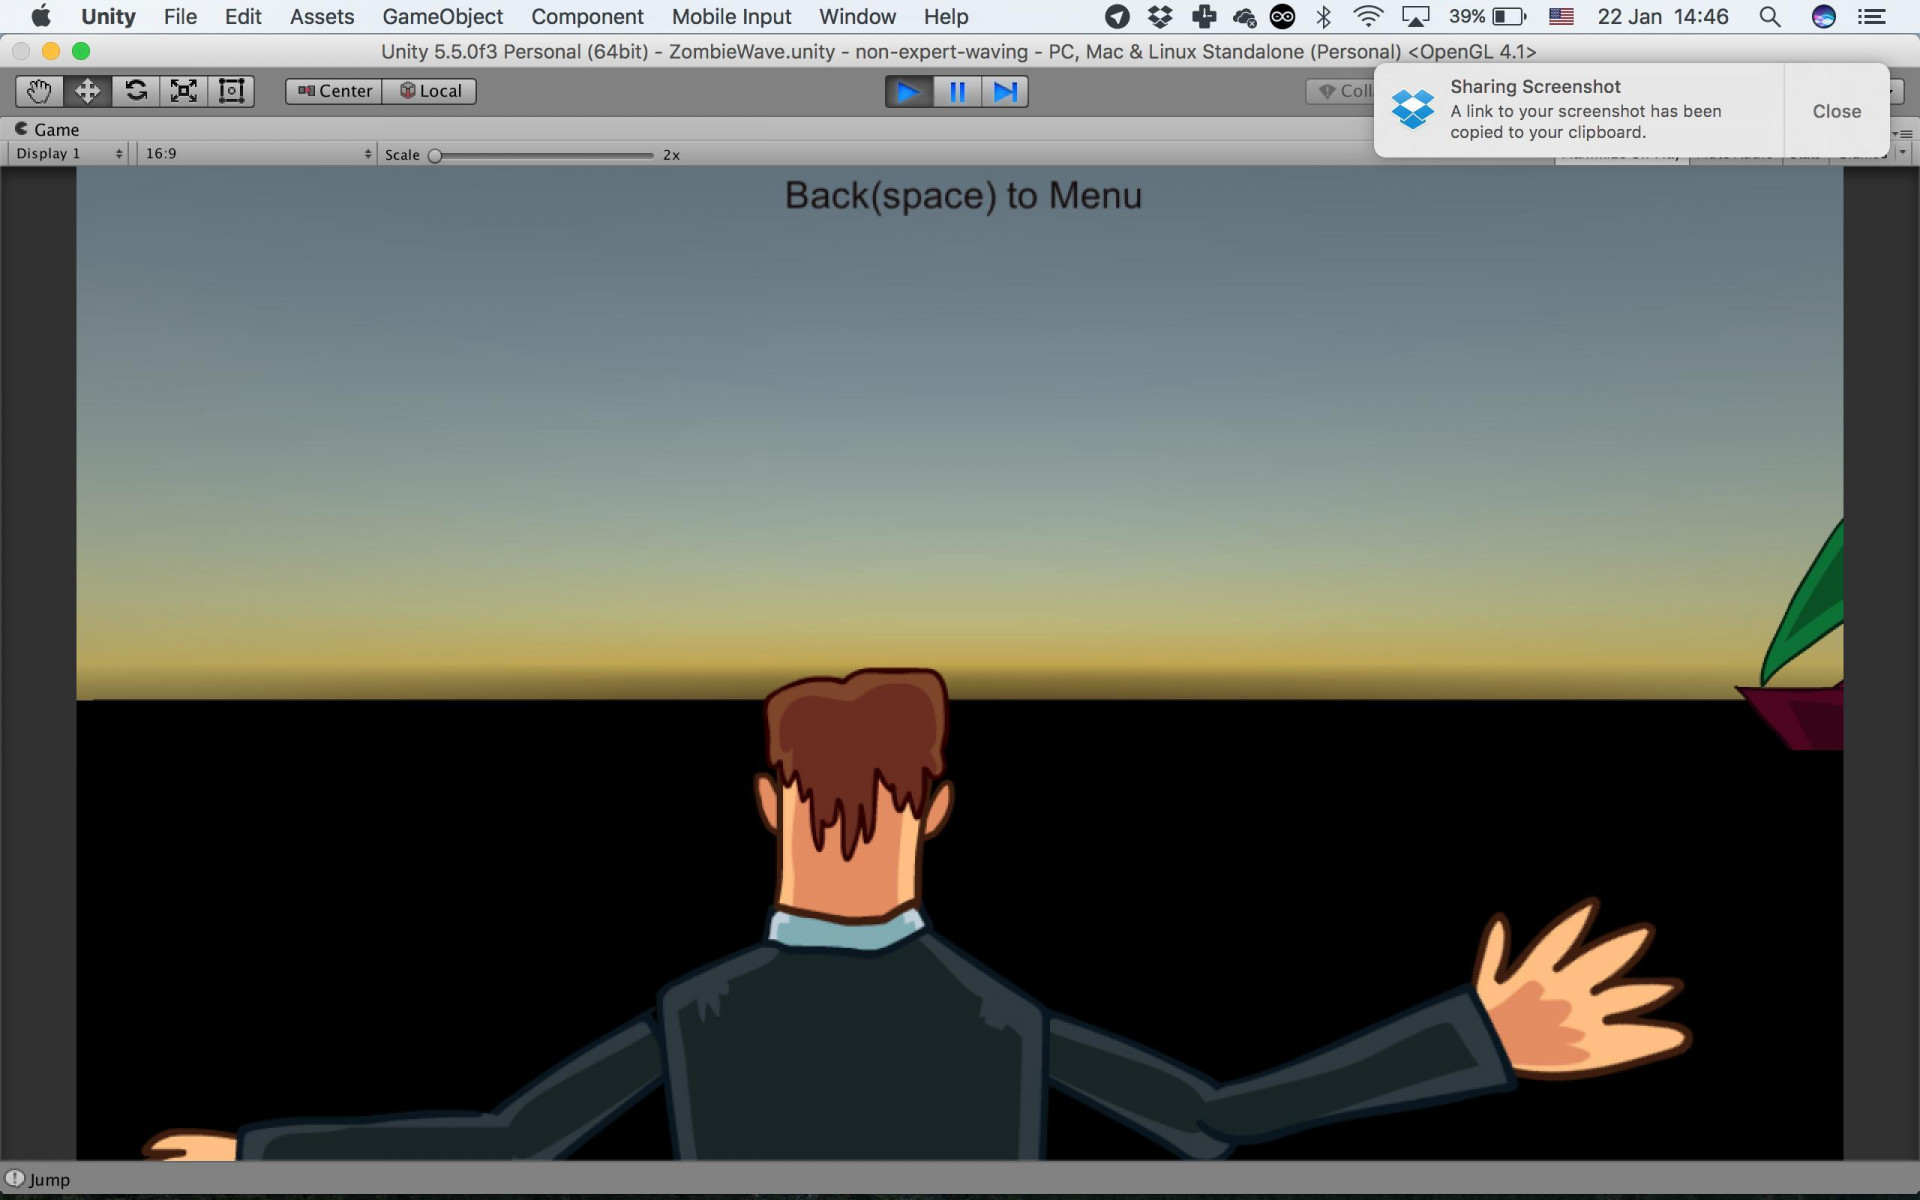Open the Window menu
This screenshot has width=1920, height=1200.
click(857, 17)
